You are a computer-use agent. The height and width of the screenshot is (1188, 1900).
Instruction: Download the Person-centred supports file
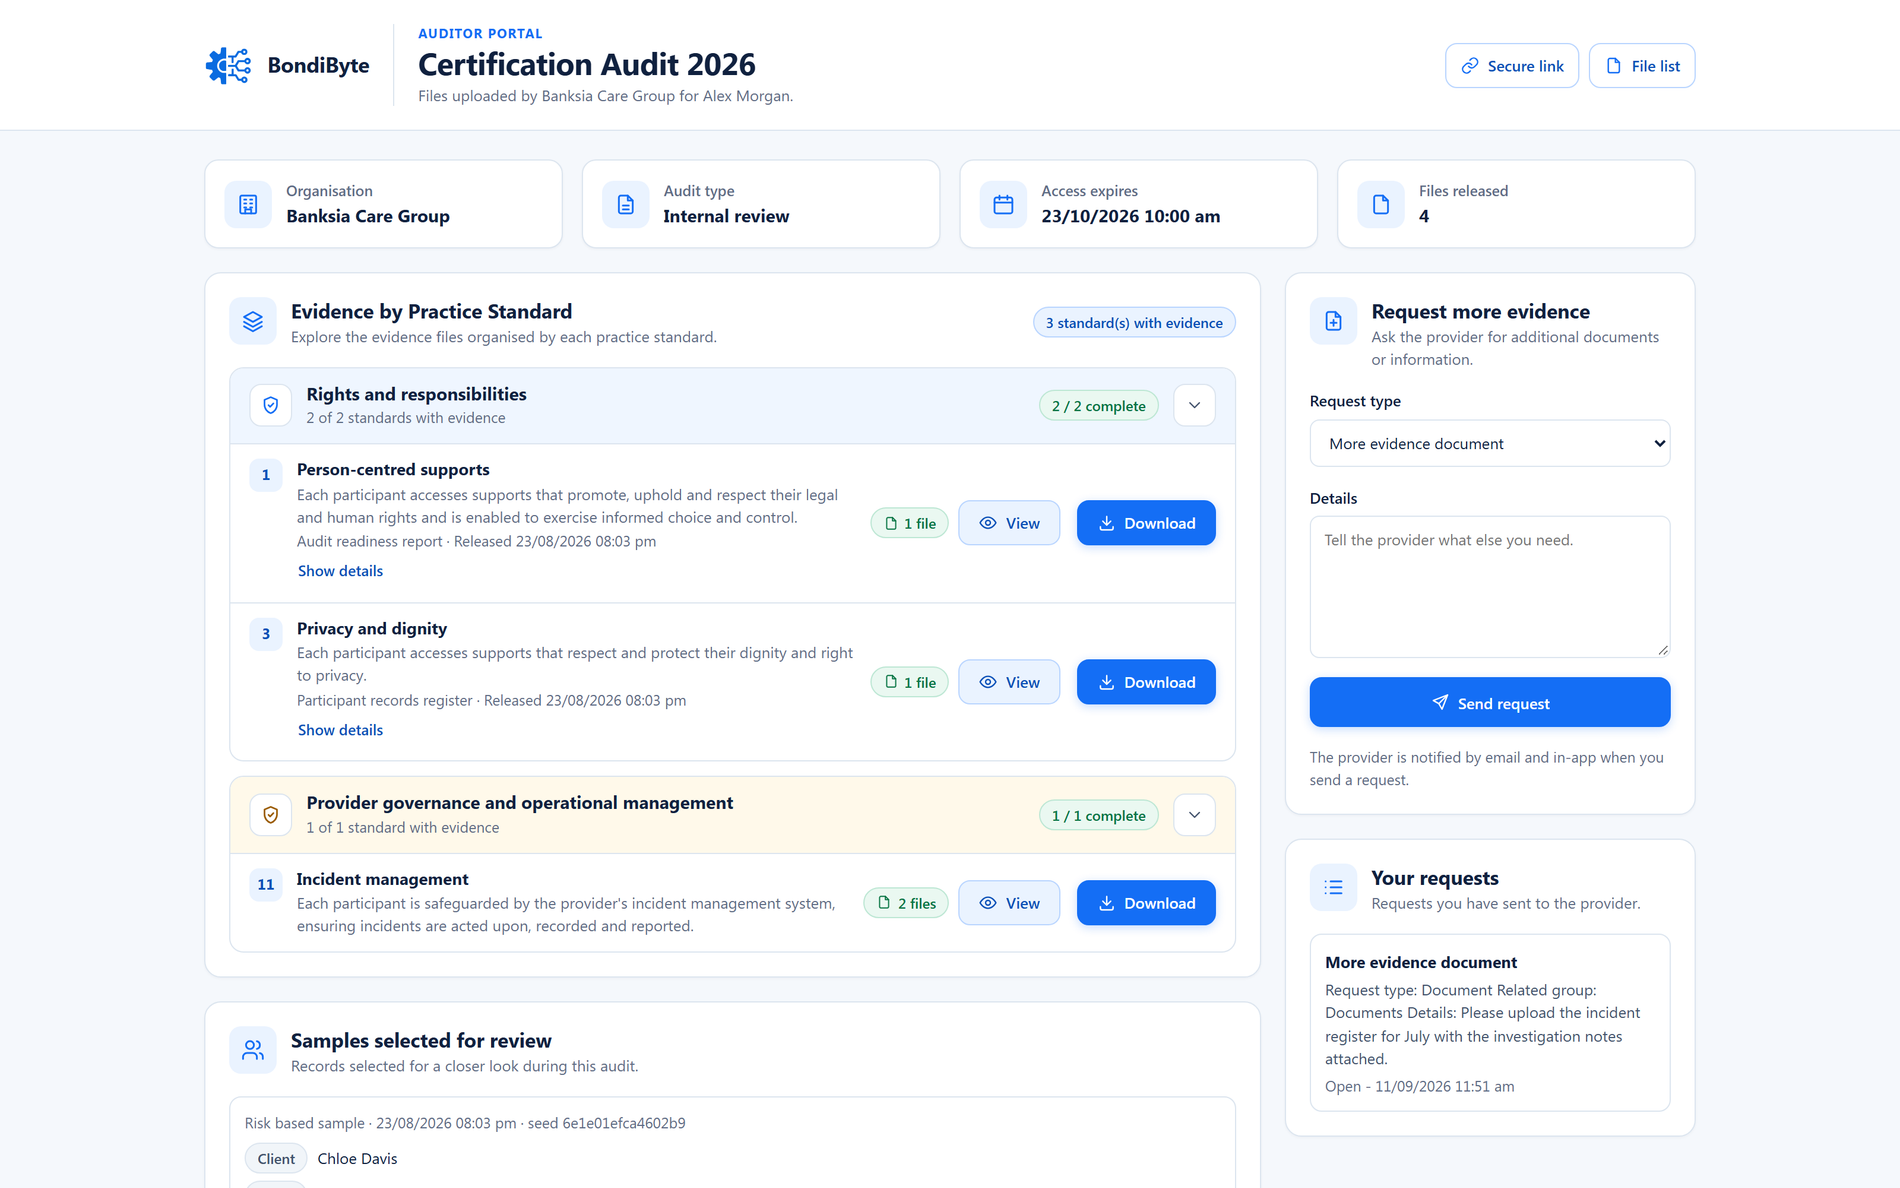click(1146, 523)
